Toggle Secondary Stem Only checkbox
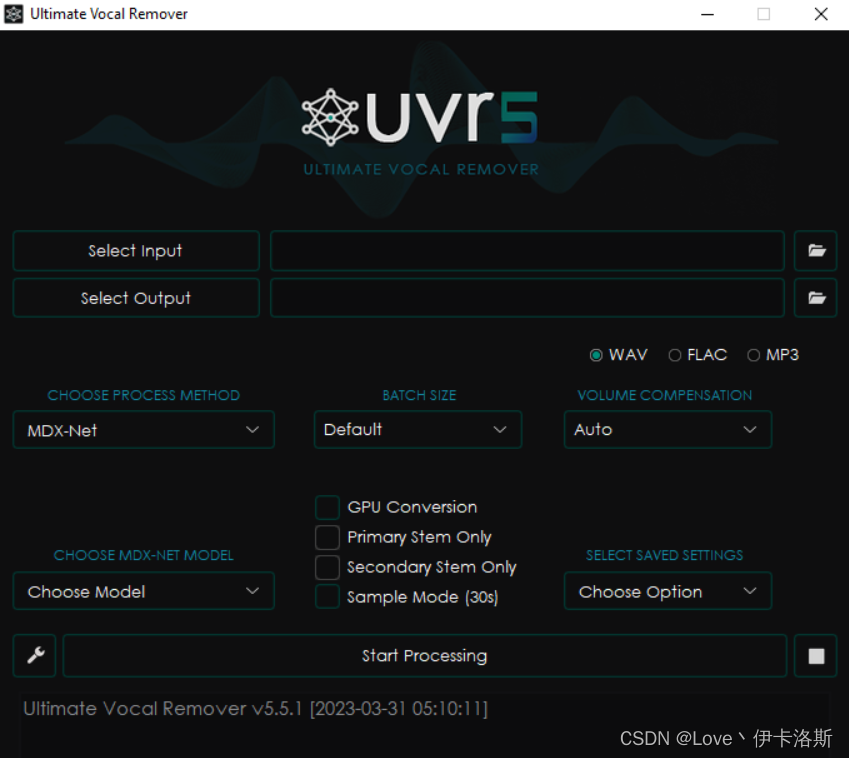 coord(328,567)
